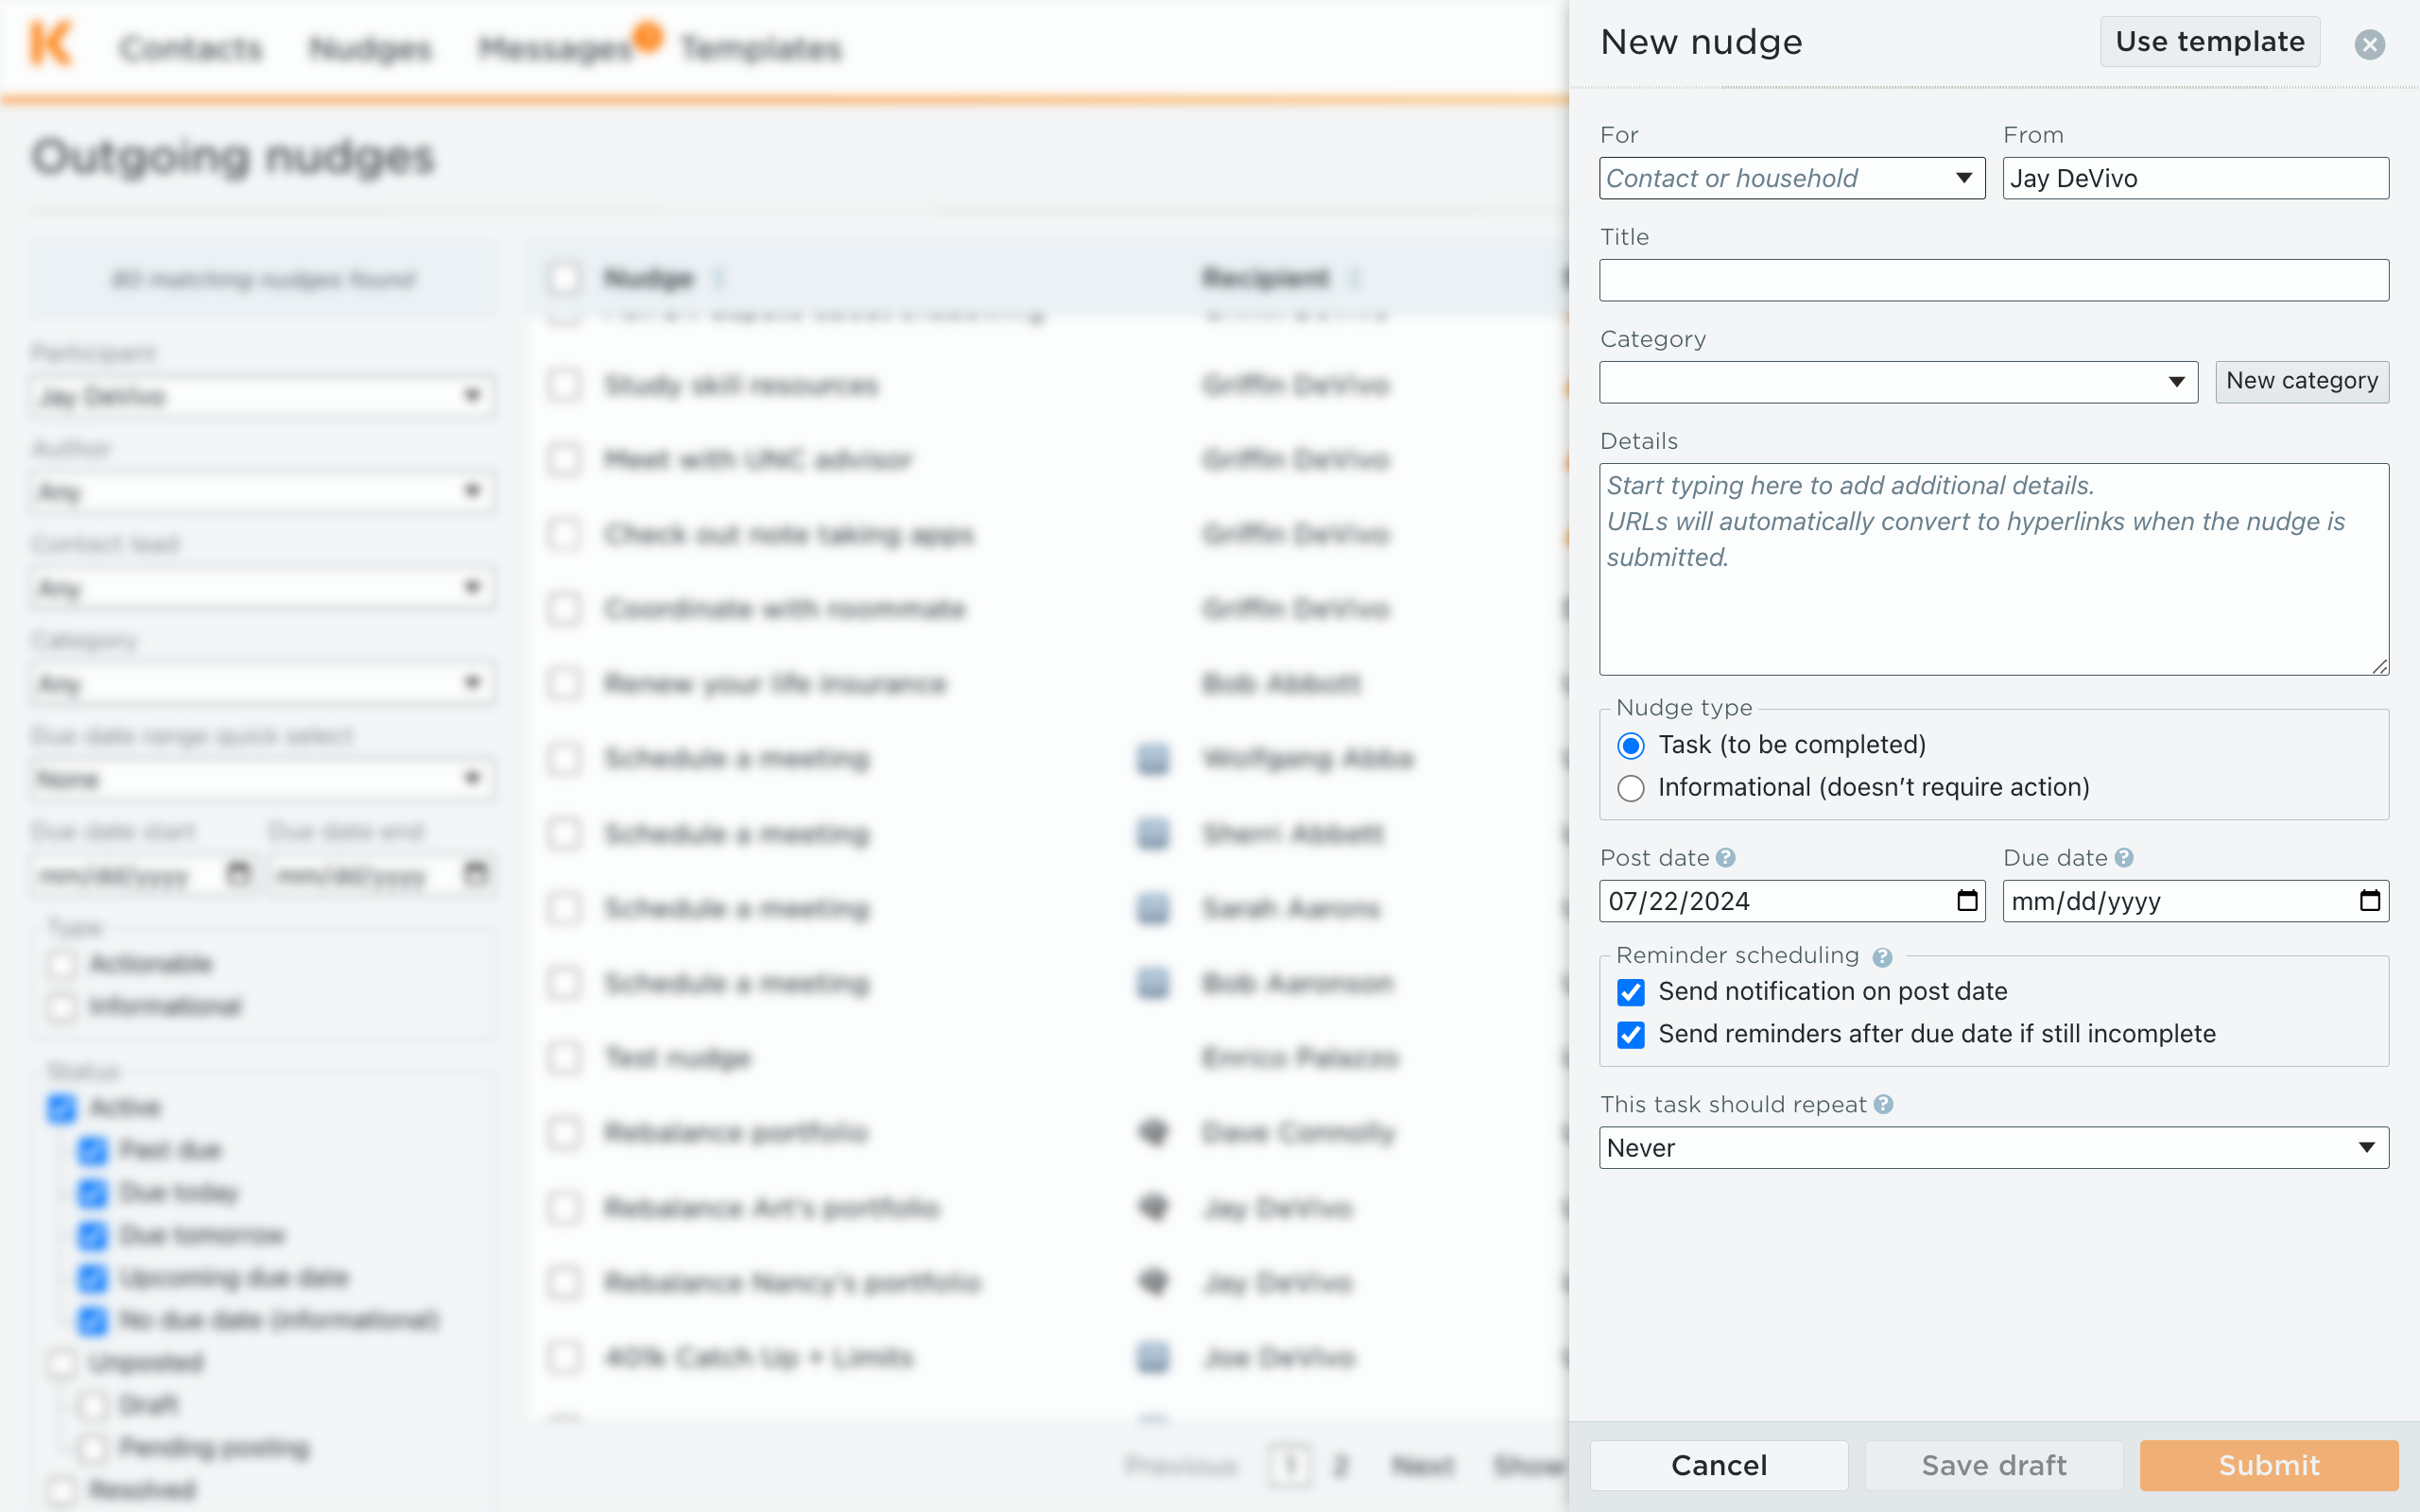Select Informational nudge type radio

coord(1631,788)
